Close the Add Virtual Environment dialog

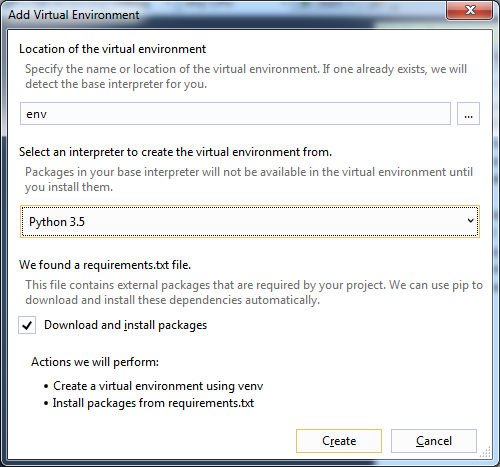click(x=470, y=10)
